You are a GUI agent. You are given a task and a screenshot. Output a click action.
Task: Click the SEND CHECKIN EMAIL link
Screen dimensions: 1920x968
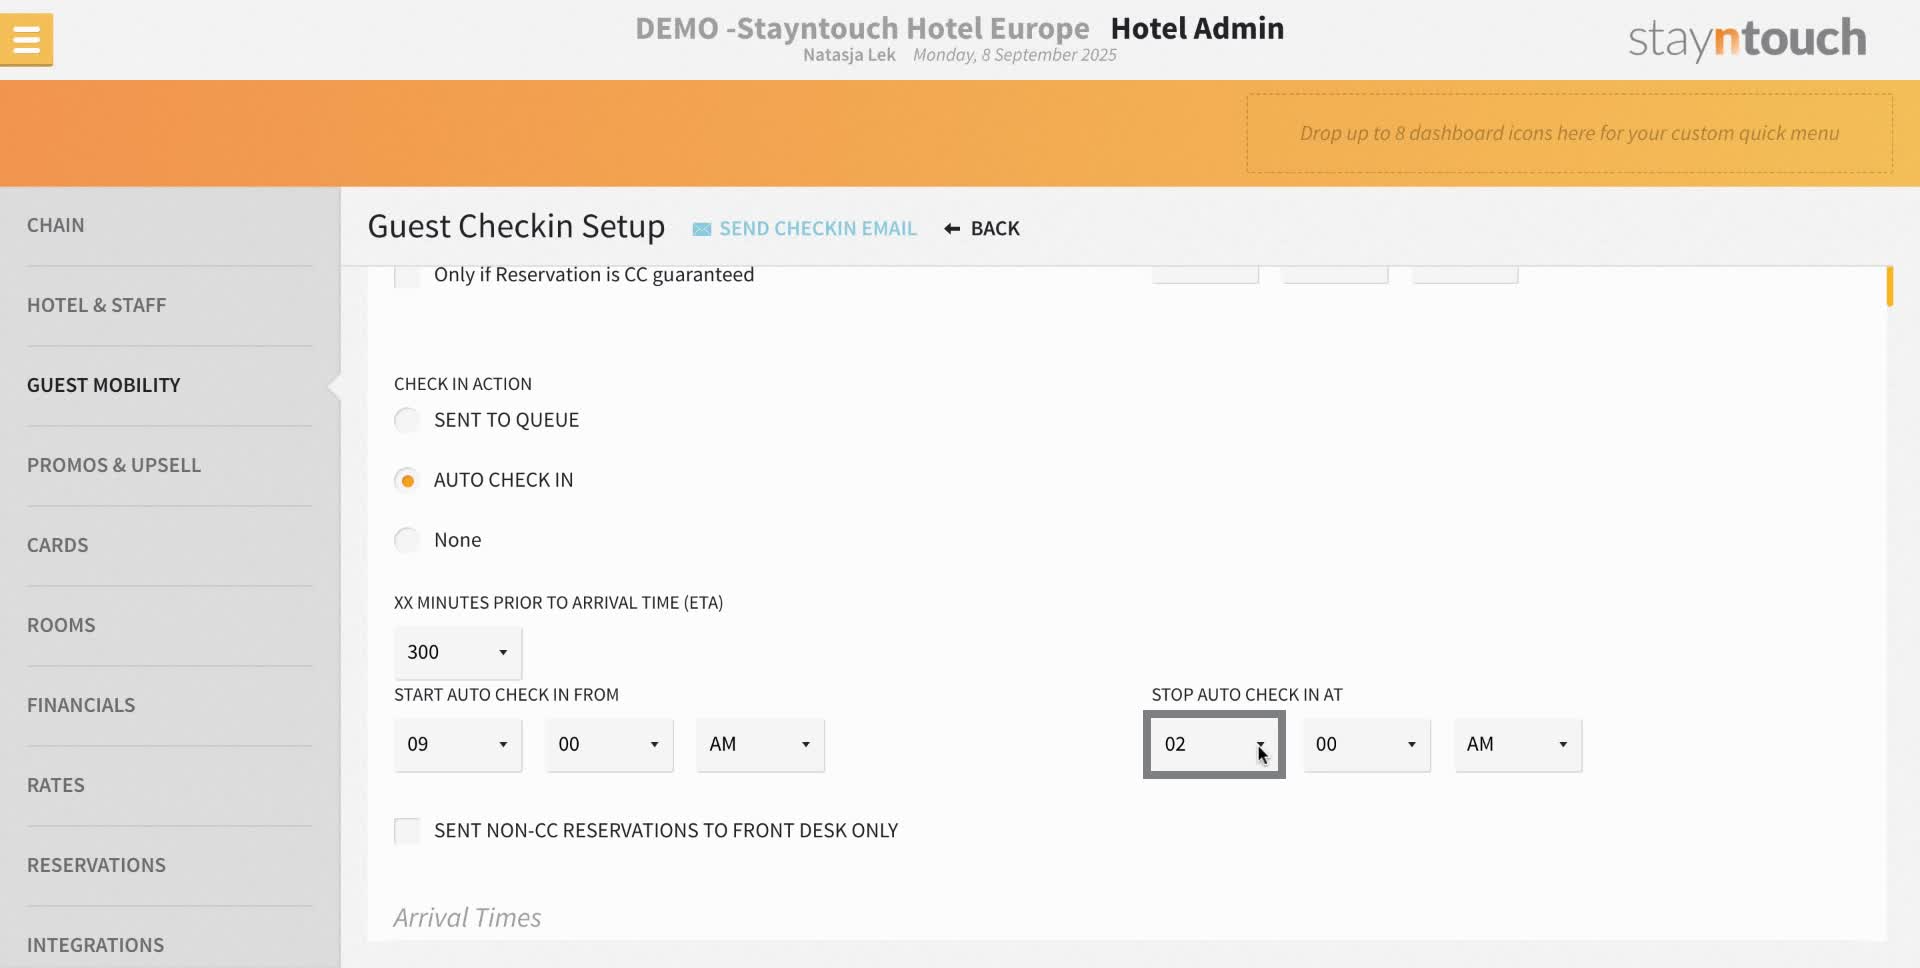pos(817,228)
